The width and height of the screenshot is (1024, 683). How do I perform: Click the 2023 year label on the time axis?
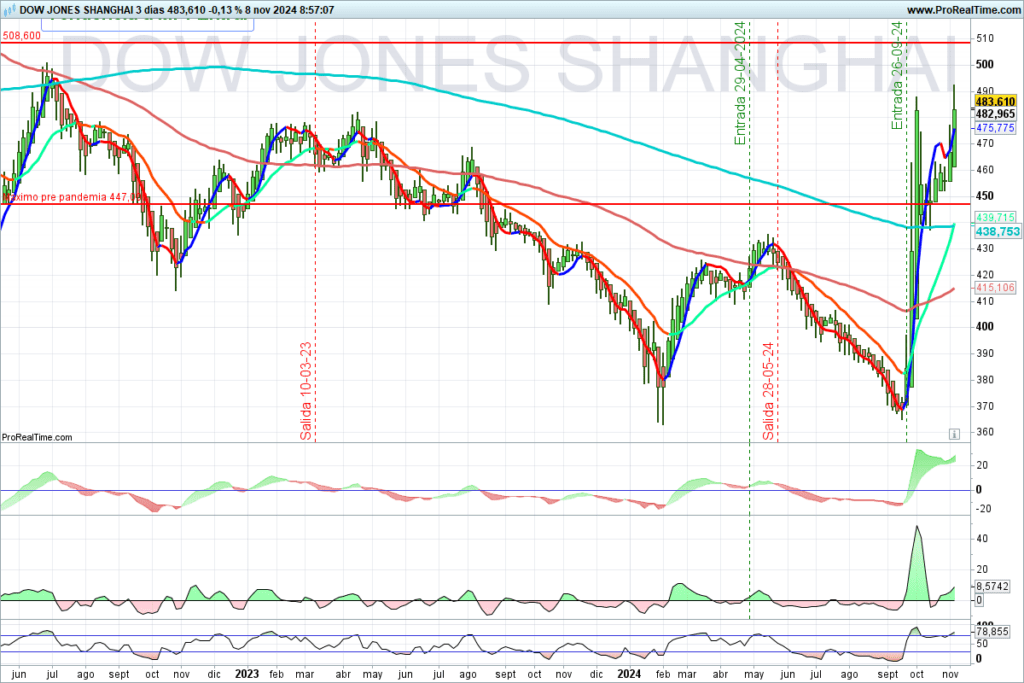click(247, 674)
